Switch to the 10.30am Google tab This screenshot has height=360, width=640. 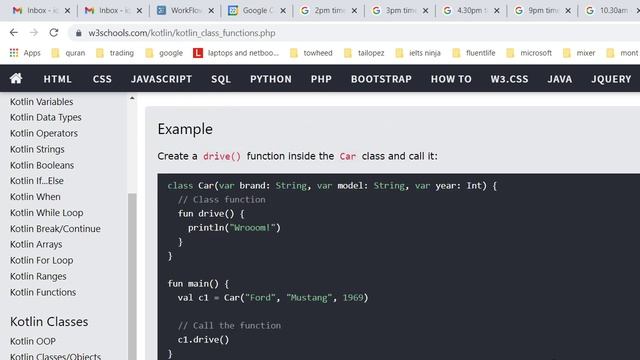pos(610,11)
